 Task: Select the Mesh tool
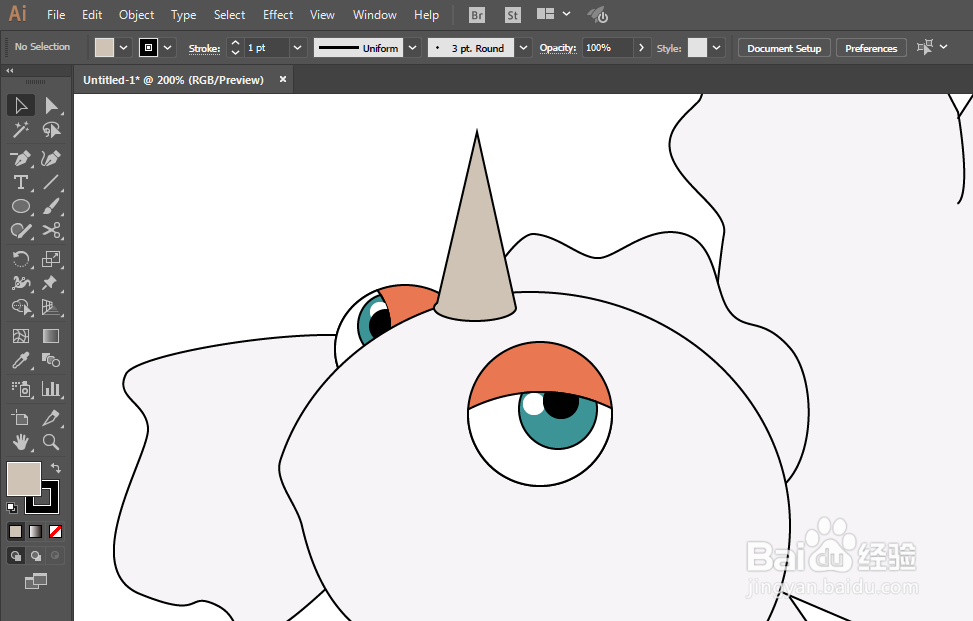pos(20,336)
